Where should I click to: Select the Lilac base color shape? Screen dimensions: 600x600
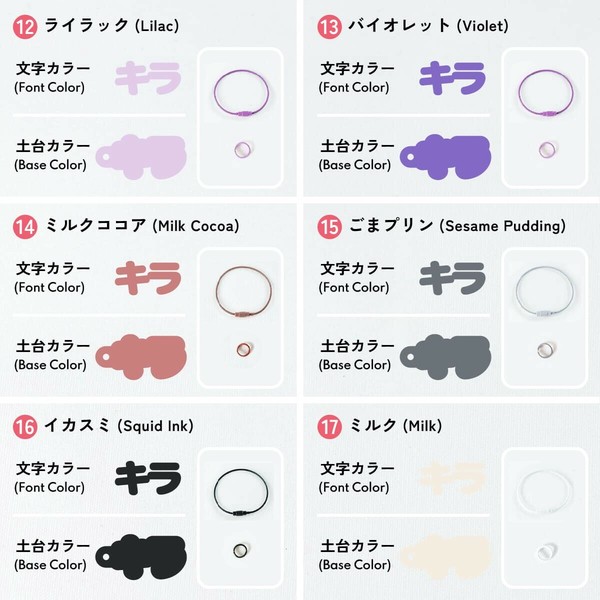click(x=141, y=157)
